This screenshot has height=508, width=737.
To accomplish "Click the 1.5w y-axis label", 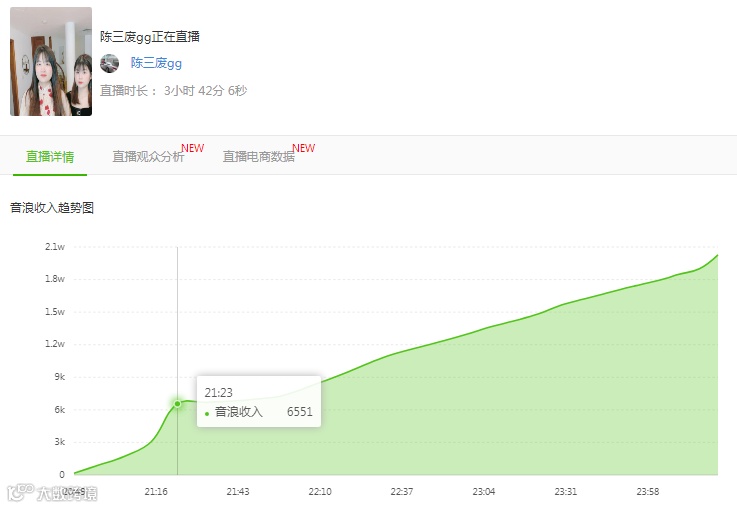I will [x=55, y=312].
